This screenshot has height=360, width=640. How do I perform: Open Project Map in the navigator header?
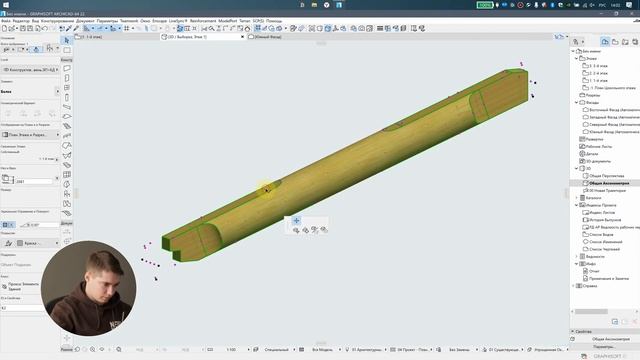pyautogui.click(x=605, y=42)
